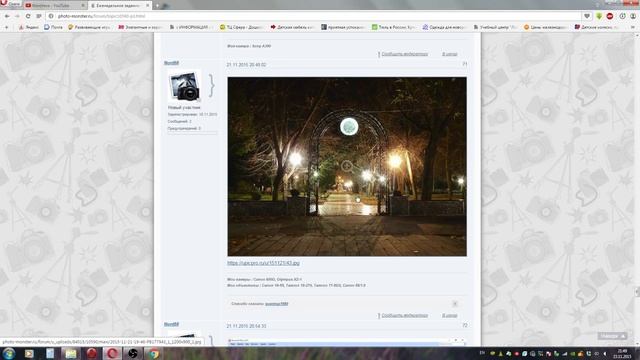Screen dimensions: 640x360
Task: Open the media player taskbar icon
Action: tap(29, 353)
